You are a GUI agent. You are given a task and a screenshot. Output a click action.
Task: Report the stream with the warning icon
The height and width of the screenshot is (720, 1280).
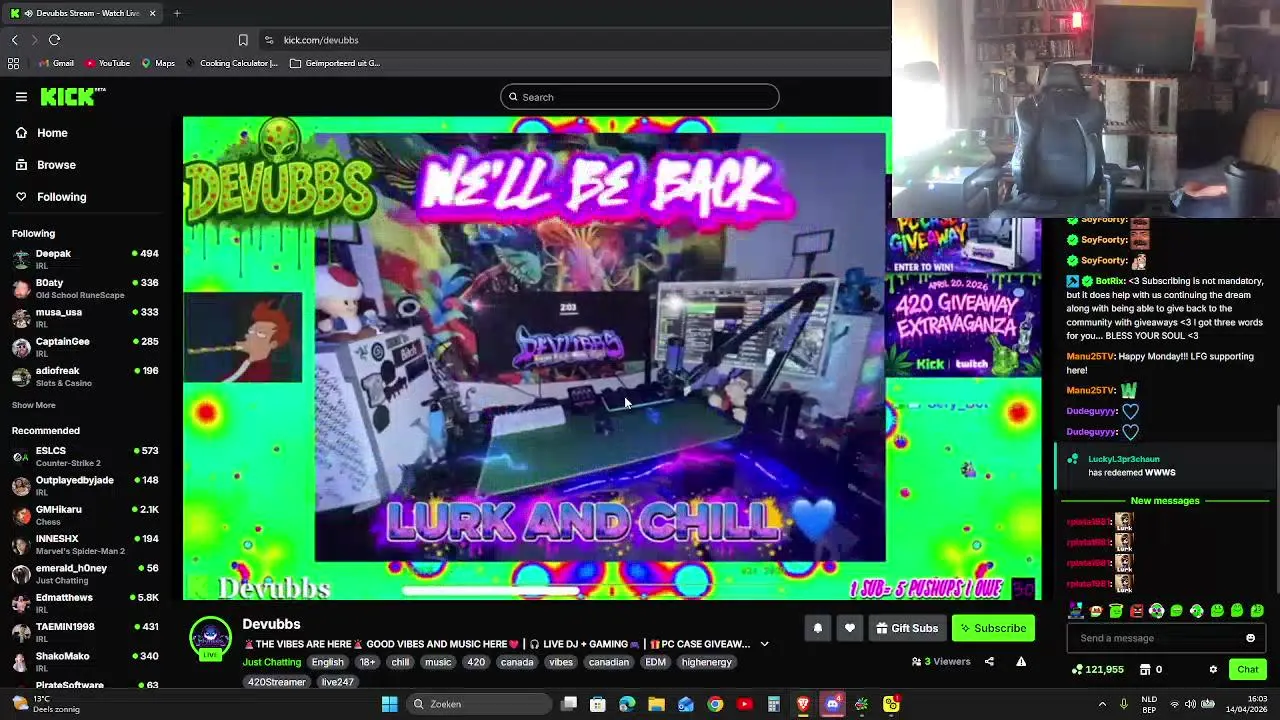tap(1021, 661)
